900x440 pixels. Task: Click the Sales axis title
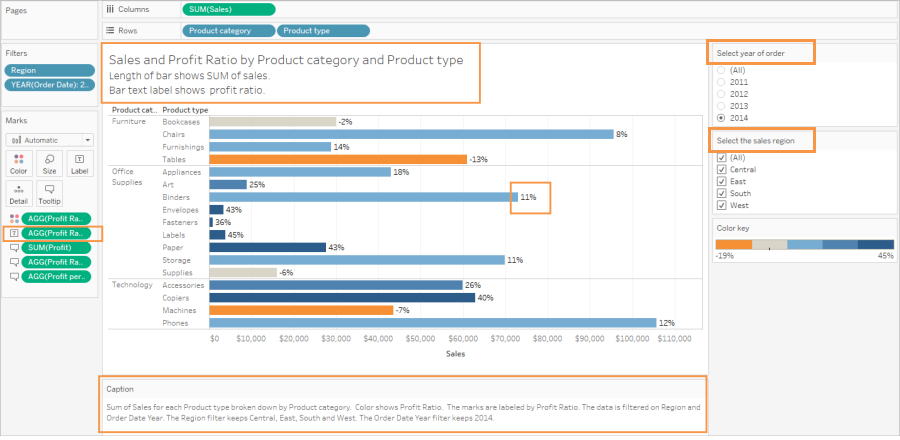(455, 354)
